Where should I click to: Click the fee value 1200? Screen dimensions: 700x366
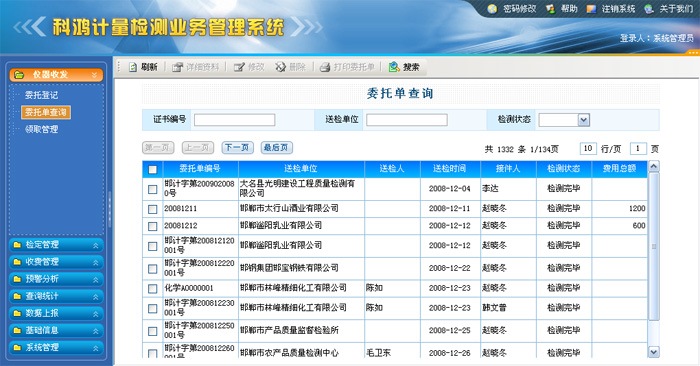tap(637, 208)
